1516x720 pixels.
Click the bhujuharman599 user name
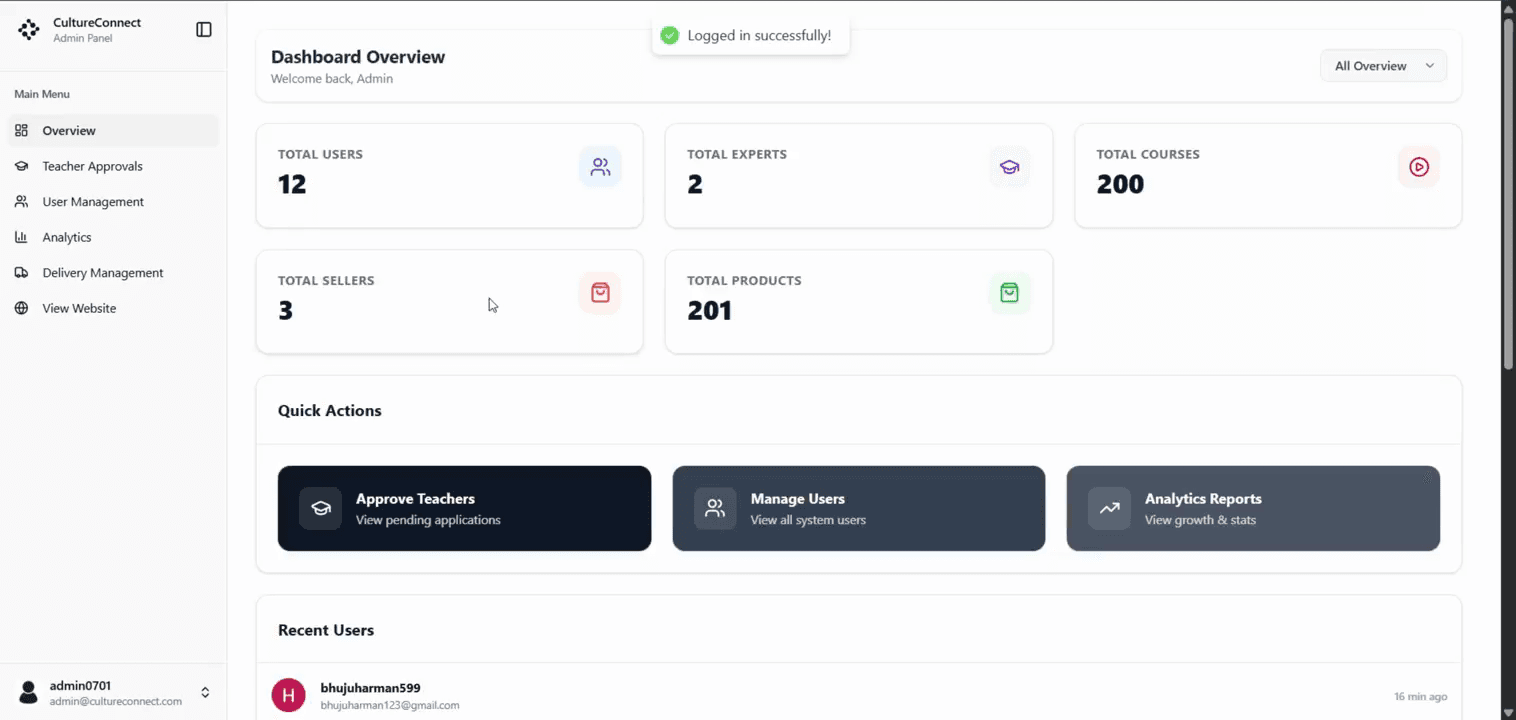click(x=370, y=688)
